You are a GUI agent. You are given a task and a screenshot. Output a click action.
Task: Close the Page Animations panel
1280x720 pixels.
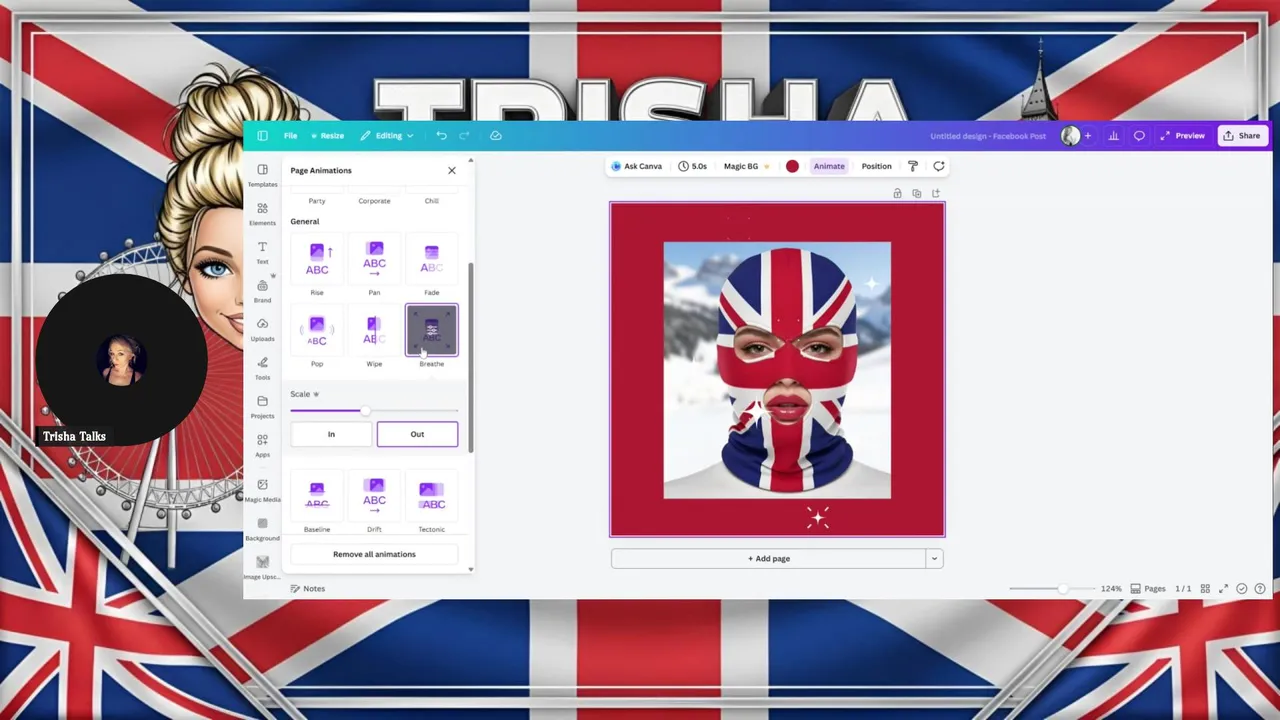(451, 171)
